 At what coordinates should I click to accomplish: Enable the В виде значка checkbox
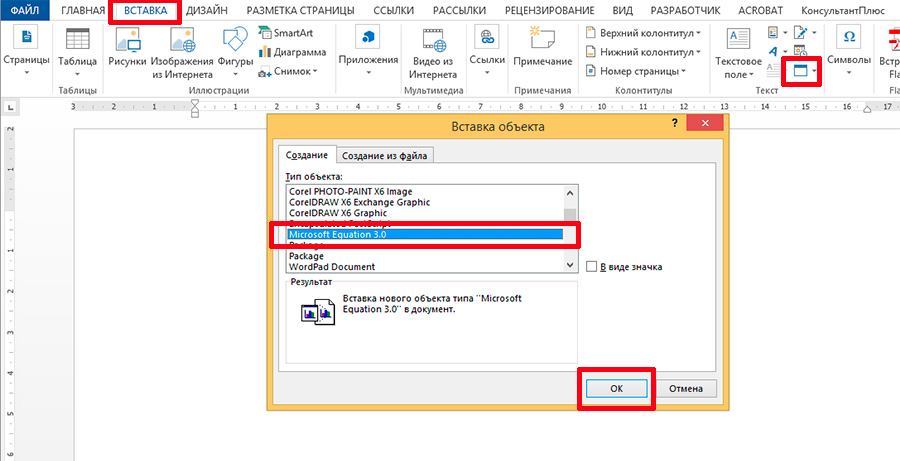click(593, 267)
